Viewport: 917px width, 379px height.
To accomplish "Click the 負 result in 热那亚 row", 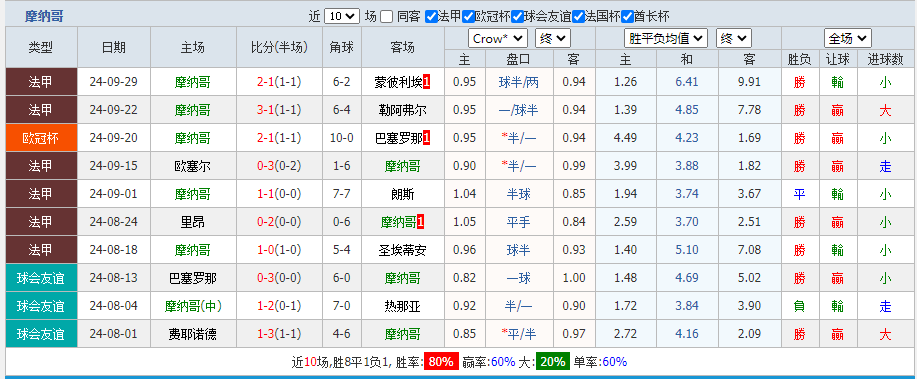I will point(799,305).
